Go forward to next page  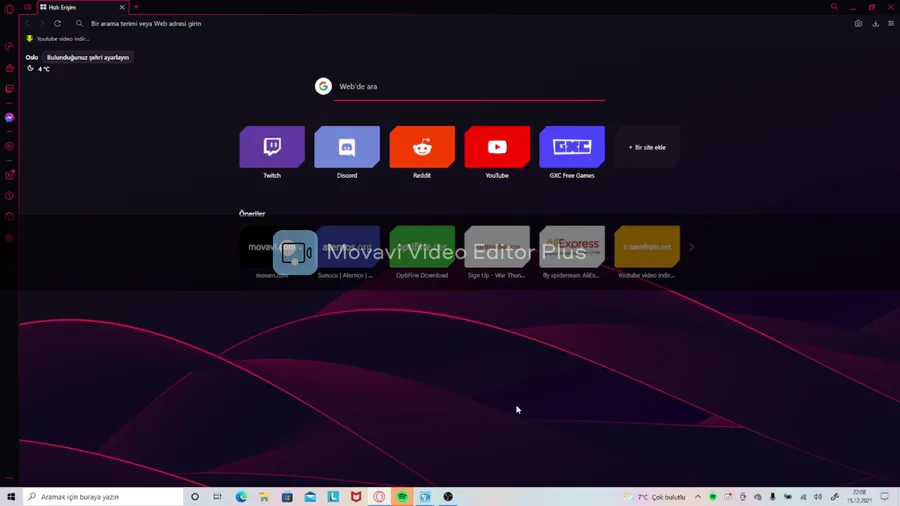(x=42, y=24)
